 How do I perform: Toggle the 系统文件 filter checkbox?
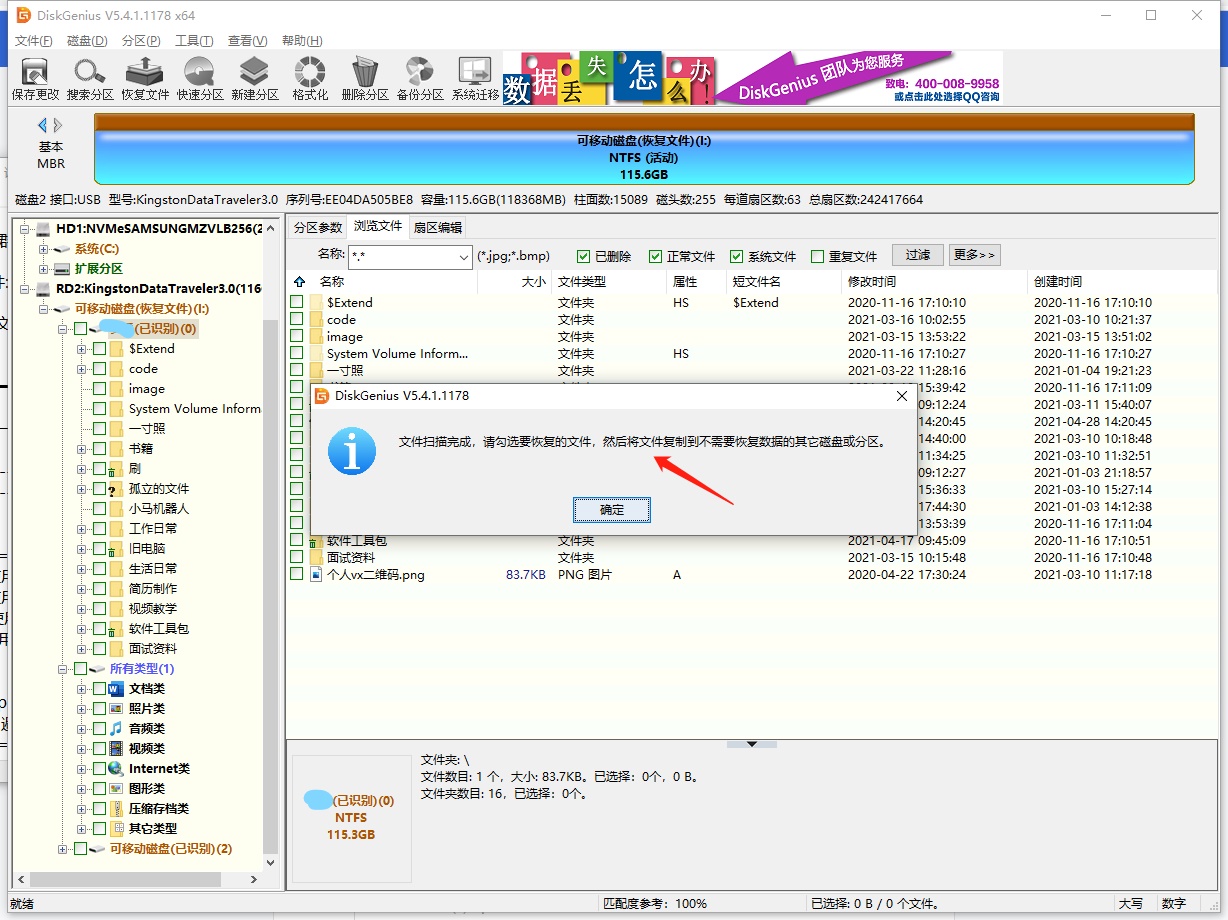736,256
